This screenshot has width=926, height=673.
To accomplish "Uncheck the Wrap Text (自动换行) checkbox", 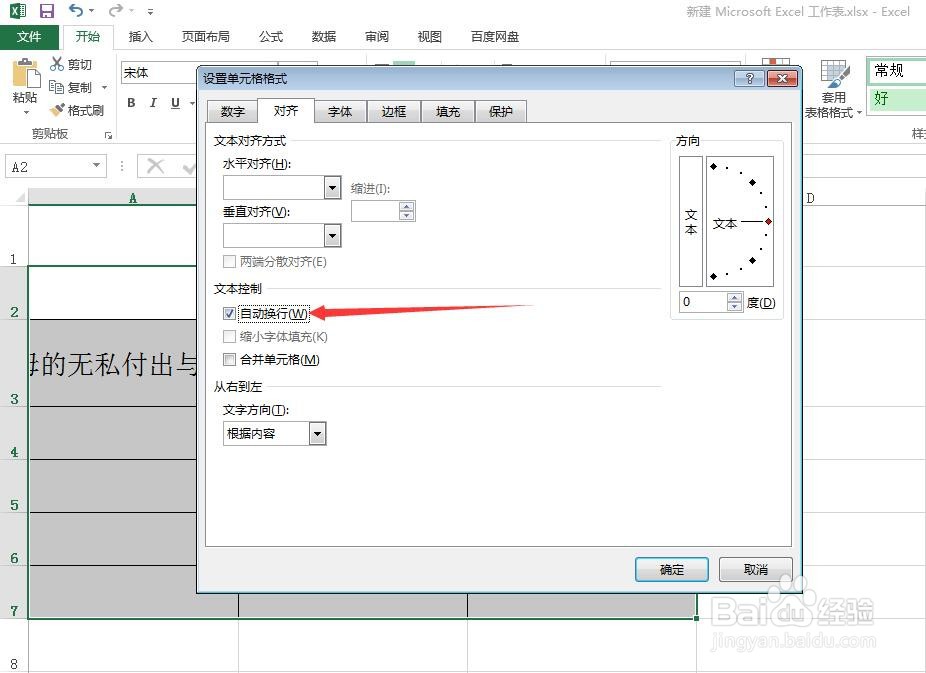I will (x=230, y=313).
